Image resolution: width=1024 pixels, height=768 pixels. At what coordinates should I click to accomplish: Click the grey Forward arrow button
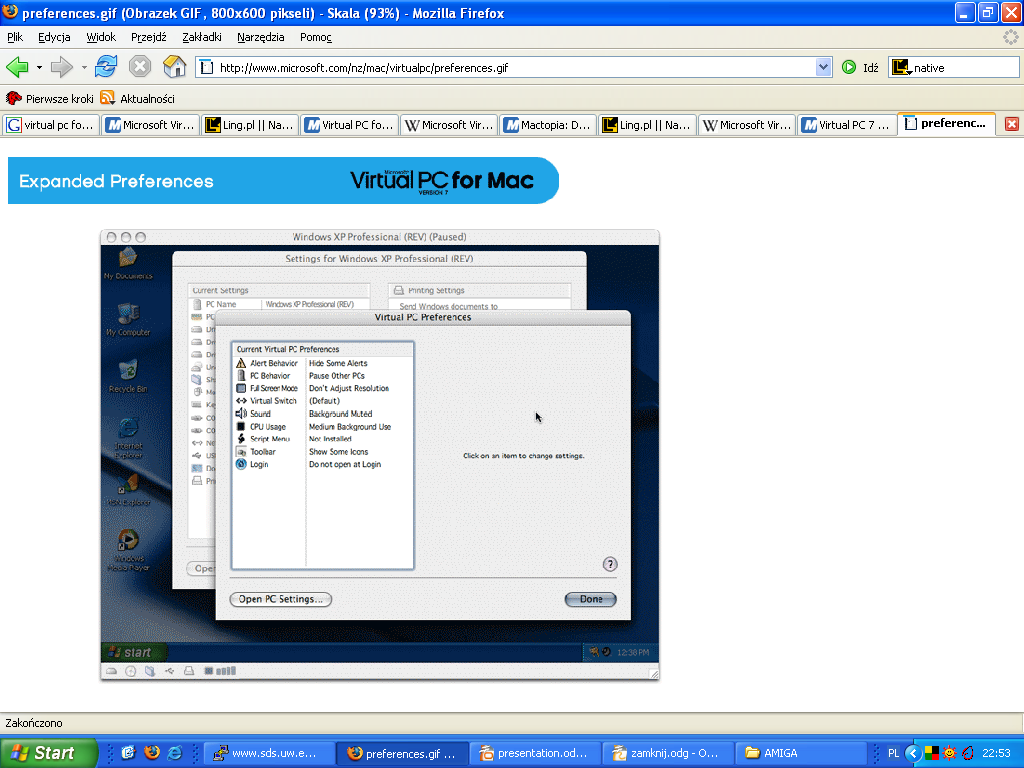coord(61,67)
